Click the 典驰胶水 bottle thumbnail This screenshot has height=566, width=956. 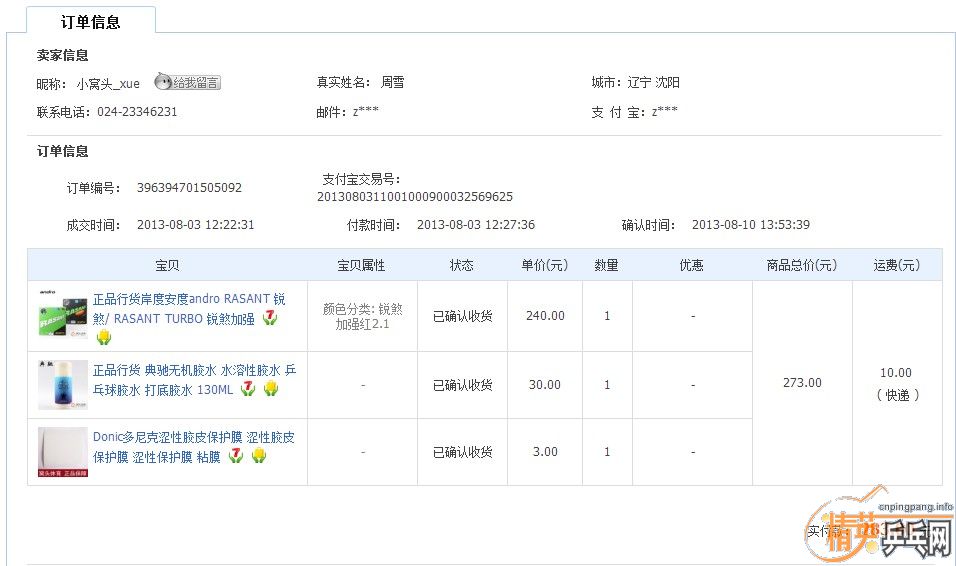[x=63, y=385]
